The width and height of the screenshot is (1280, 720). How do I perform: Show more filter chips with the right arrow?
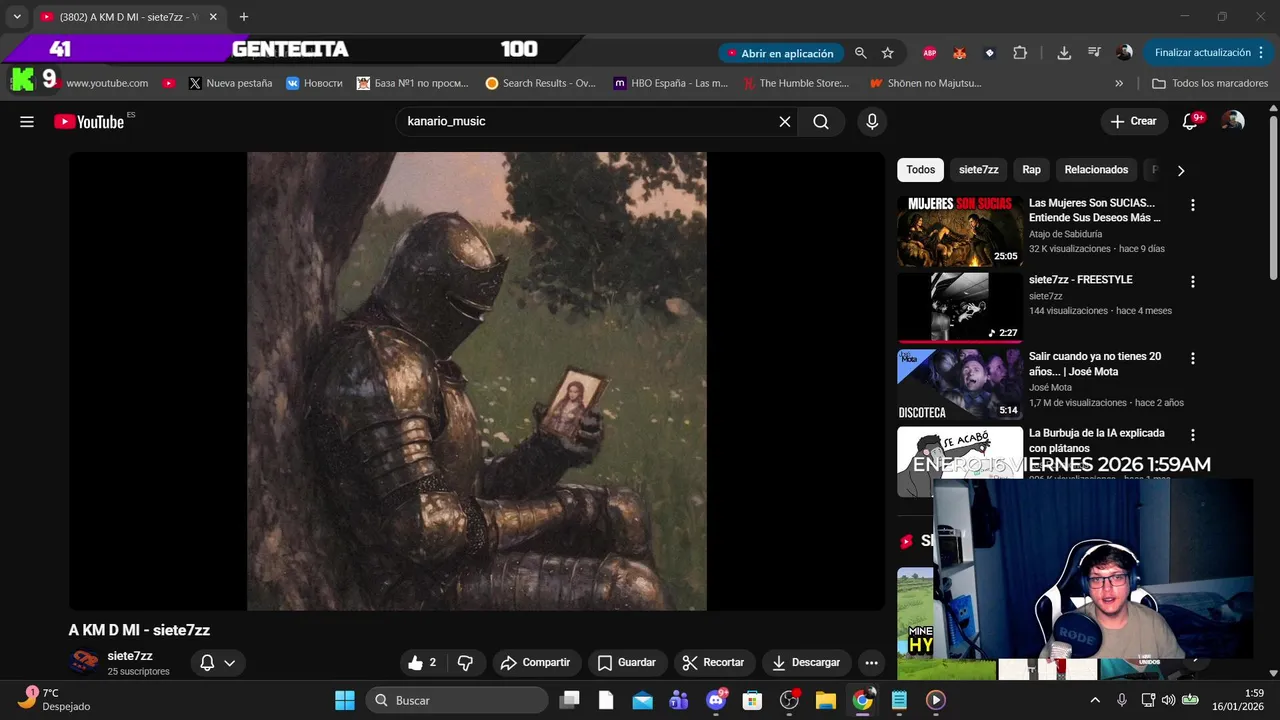click(x=1181, y=170)
